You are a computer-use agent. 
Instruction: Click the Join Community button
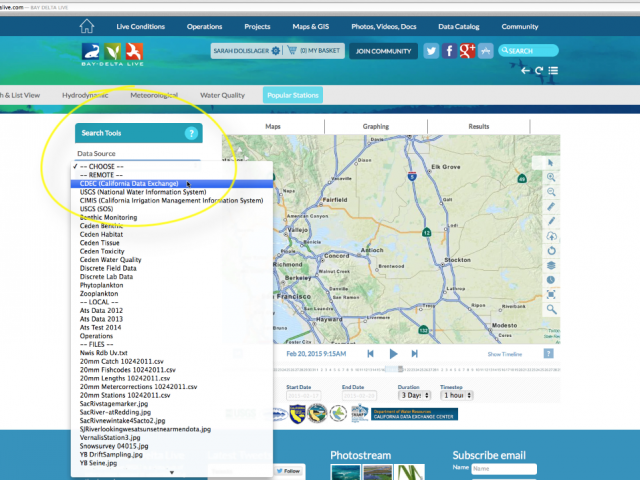point(383,51)
